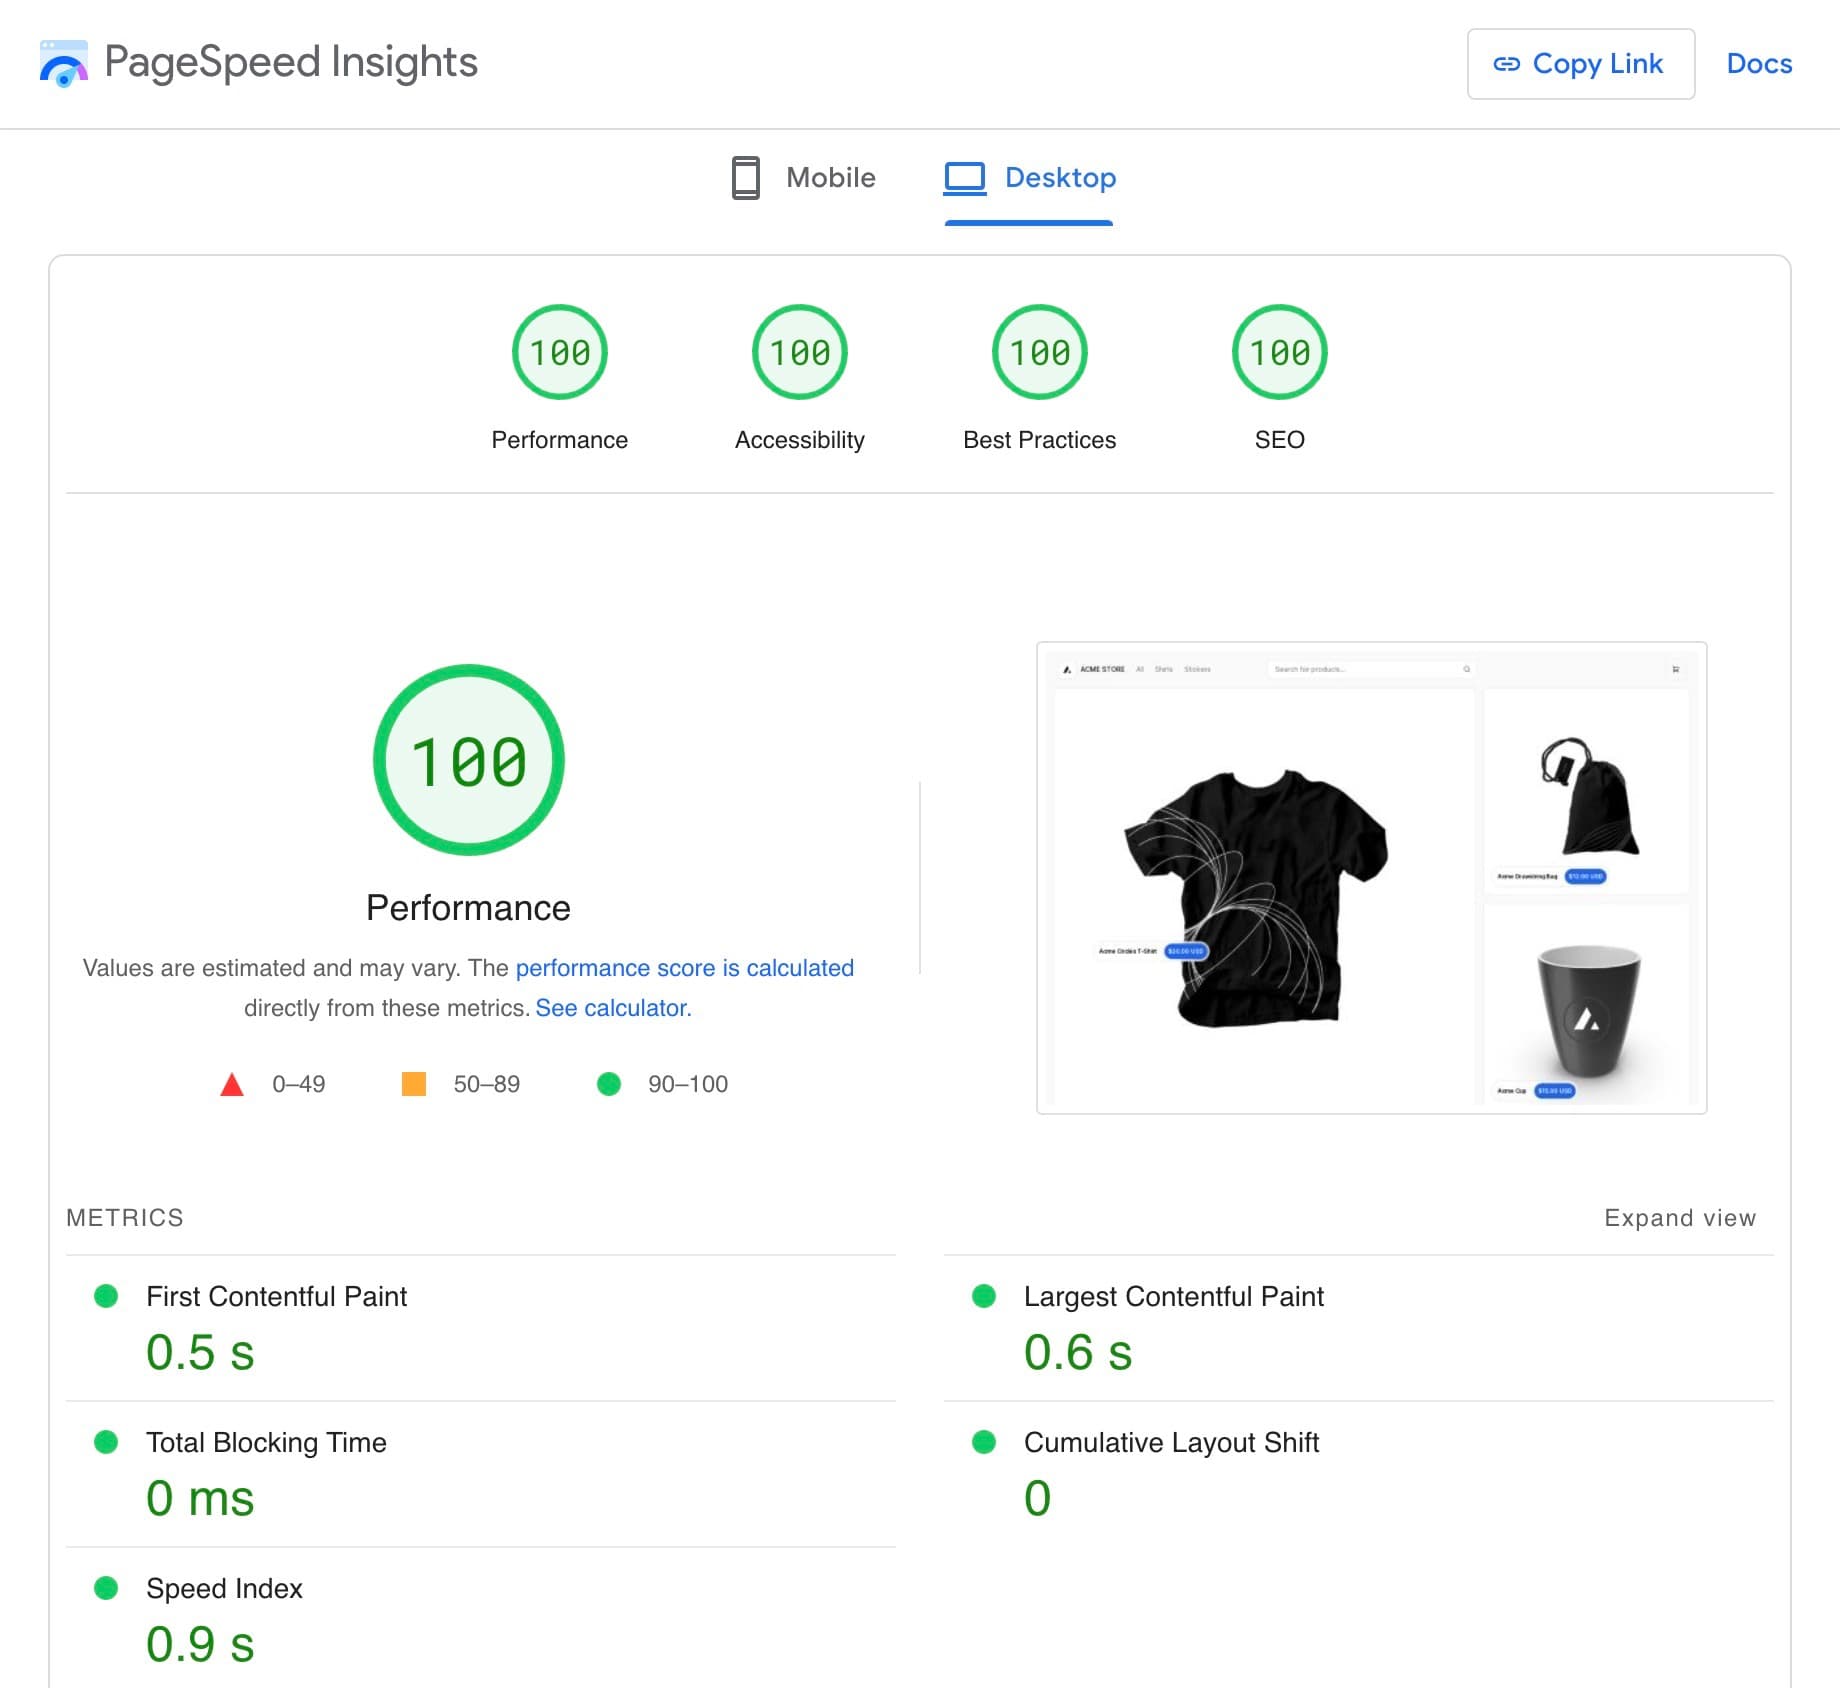Screen dimensions: 1840x1688
Task: Click the Accessibility score gauge
Action: [799, 352]
